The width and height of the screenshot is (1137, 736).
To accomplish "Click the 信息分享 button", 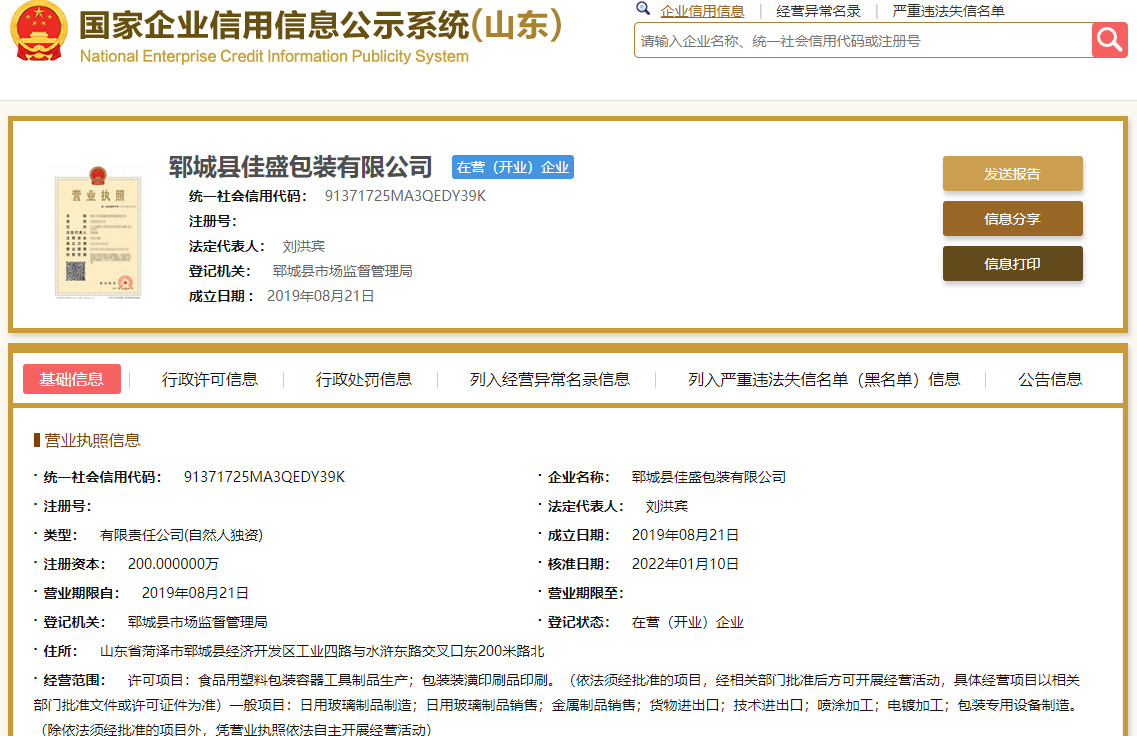I will click(1012, 219).
